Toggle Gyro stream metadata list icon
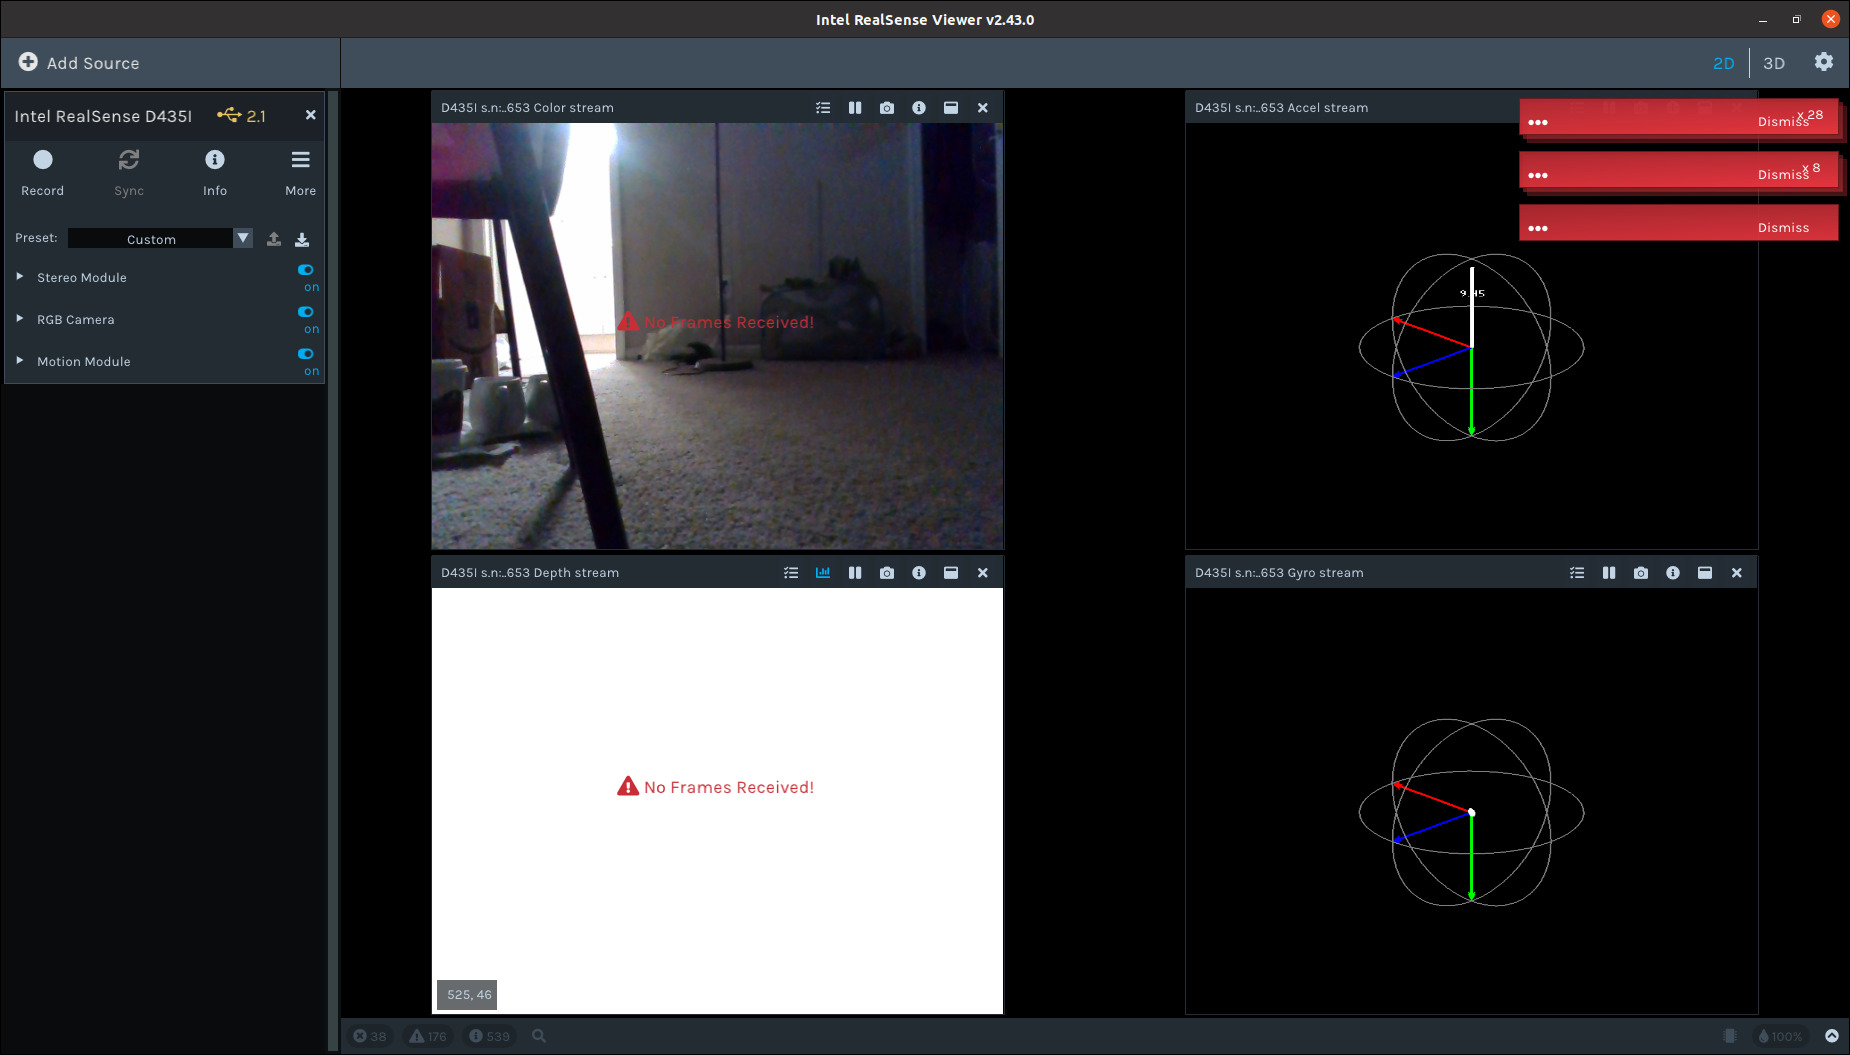 pos(1577,573)
